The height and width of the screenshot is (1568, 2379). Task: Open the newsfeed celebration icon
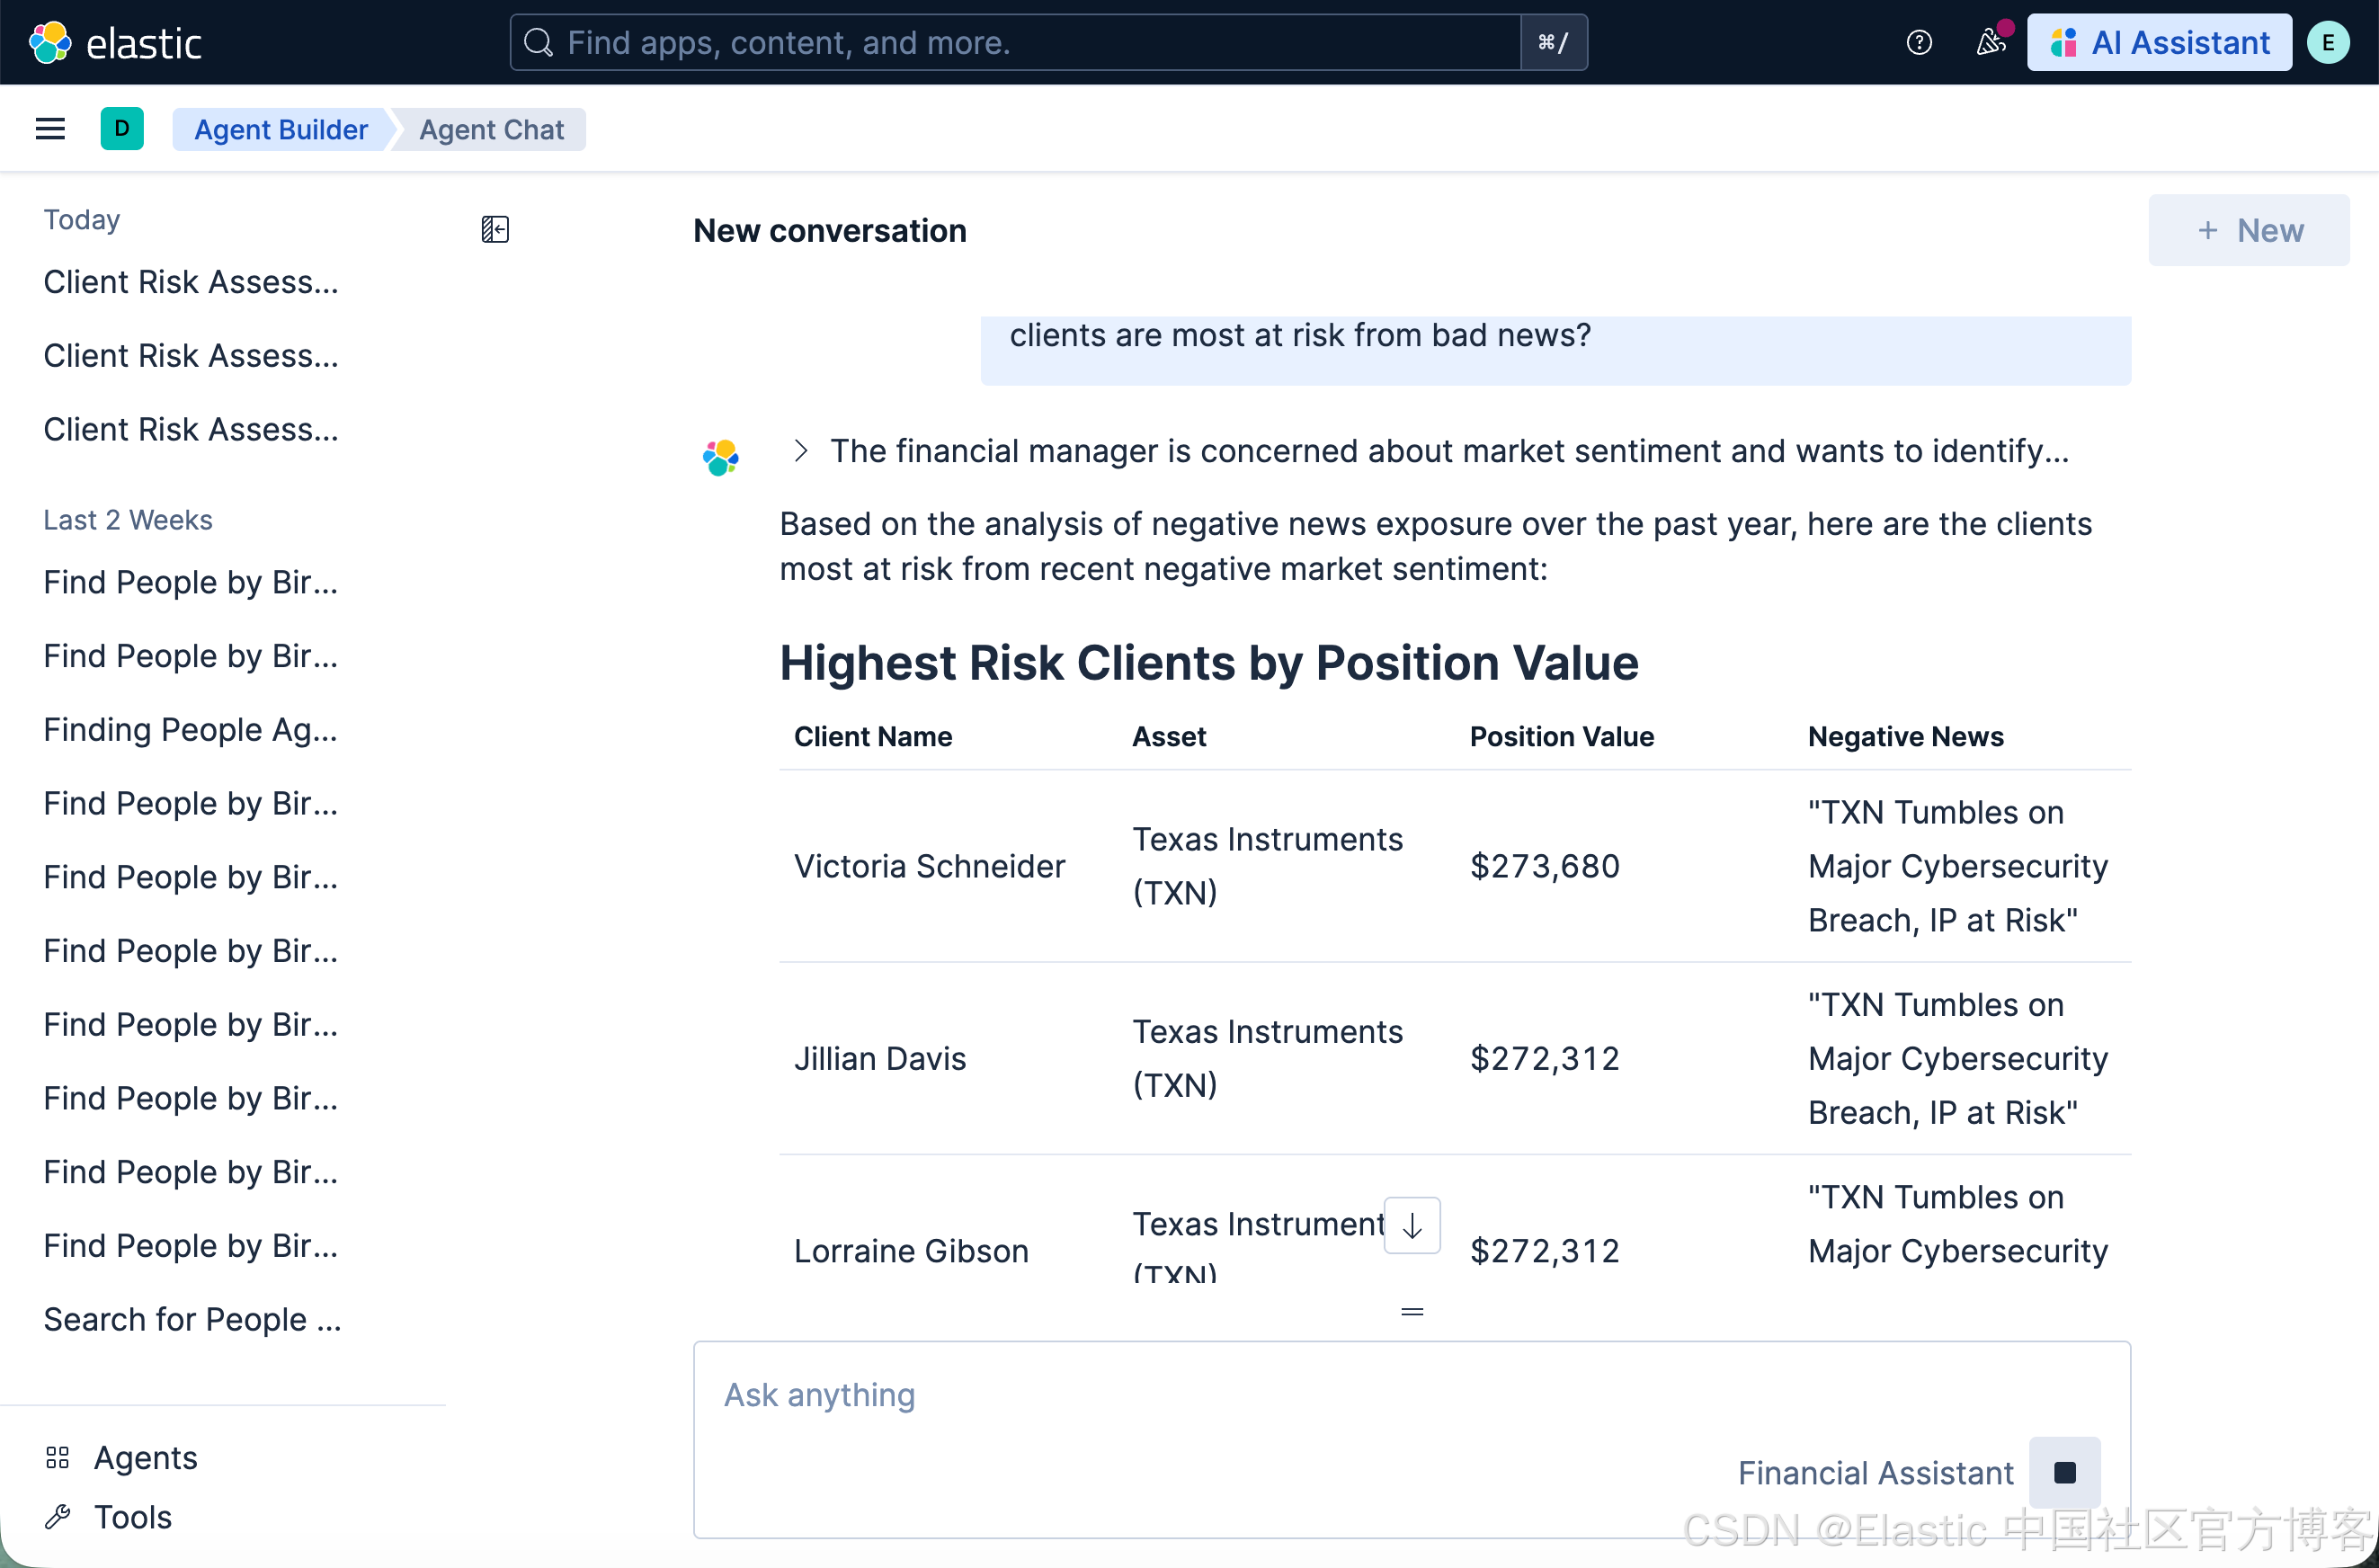pyautogui.click(x=1990, y=42)
